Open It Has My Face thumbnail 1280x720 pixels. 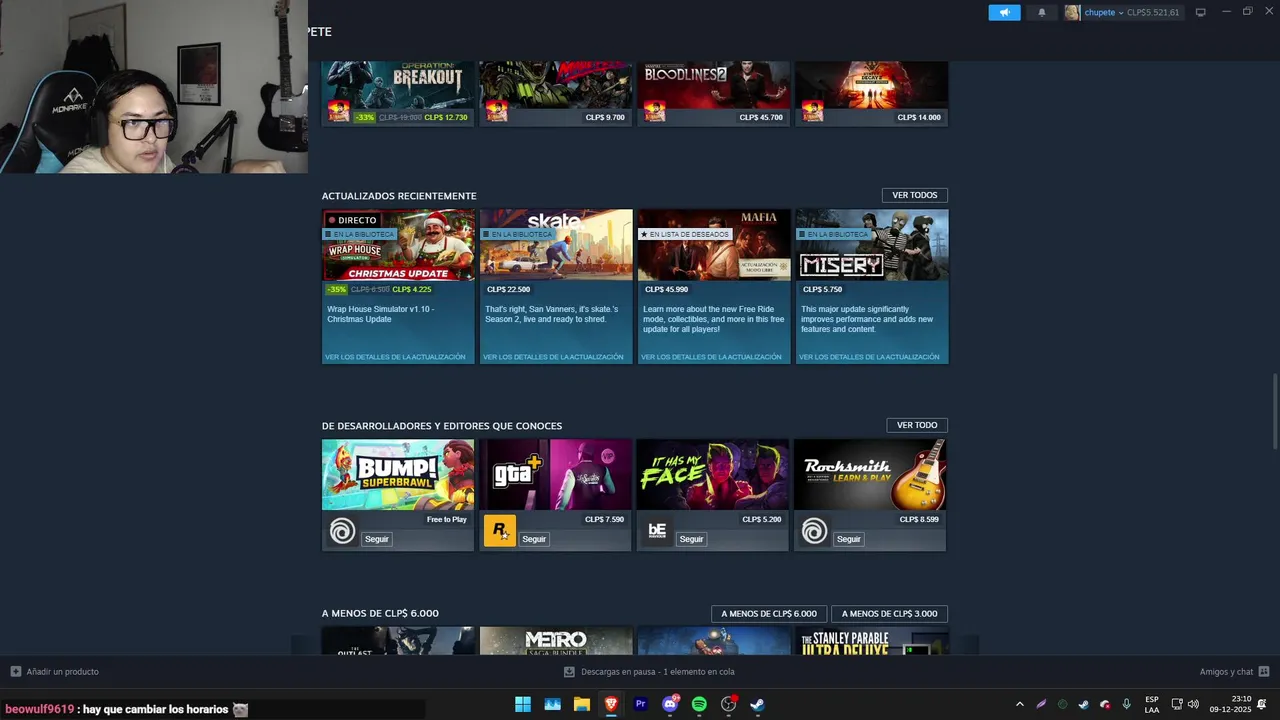pyautogui.click(x=712, y=475)
